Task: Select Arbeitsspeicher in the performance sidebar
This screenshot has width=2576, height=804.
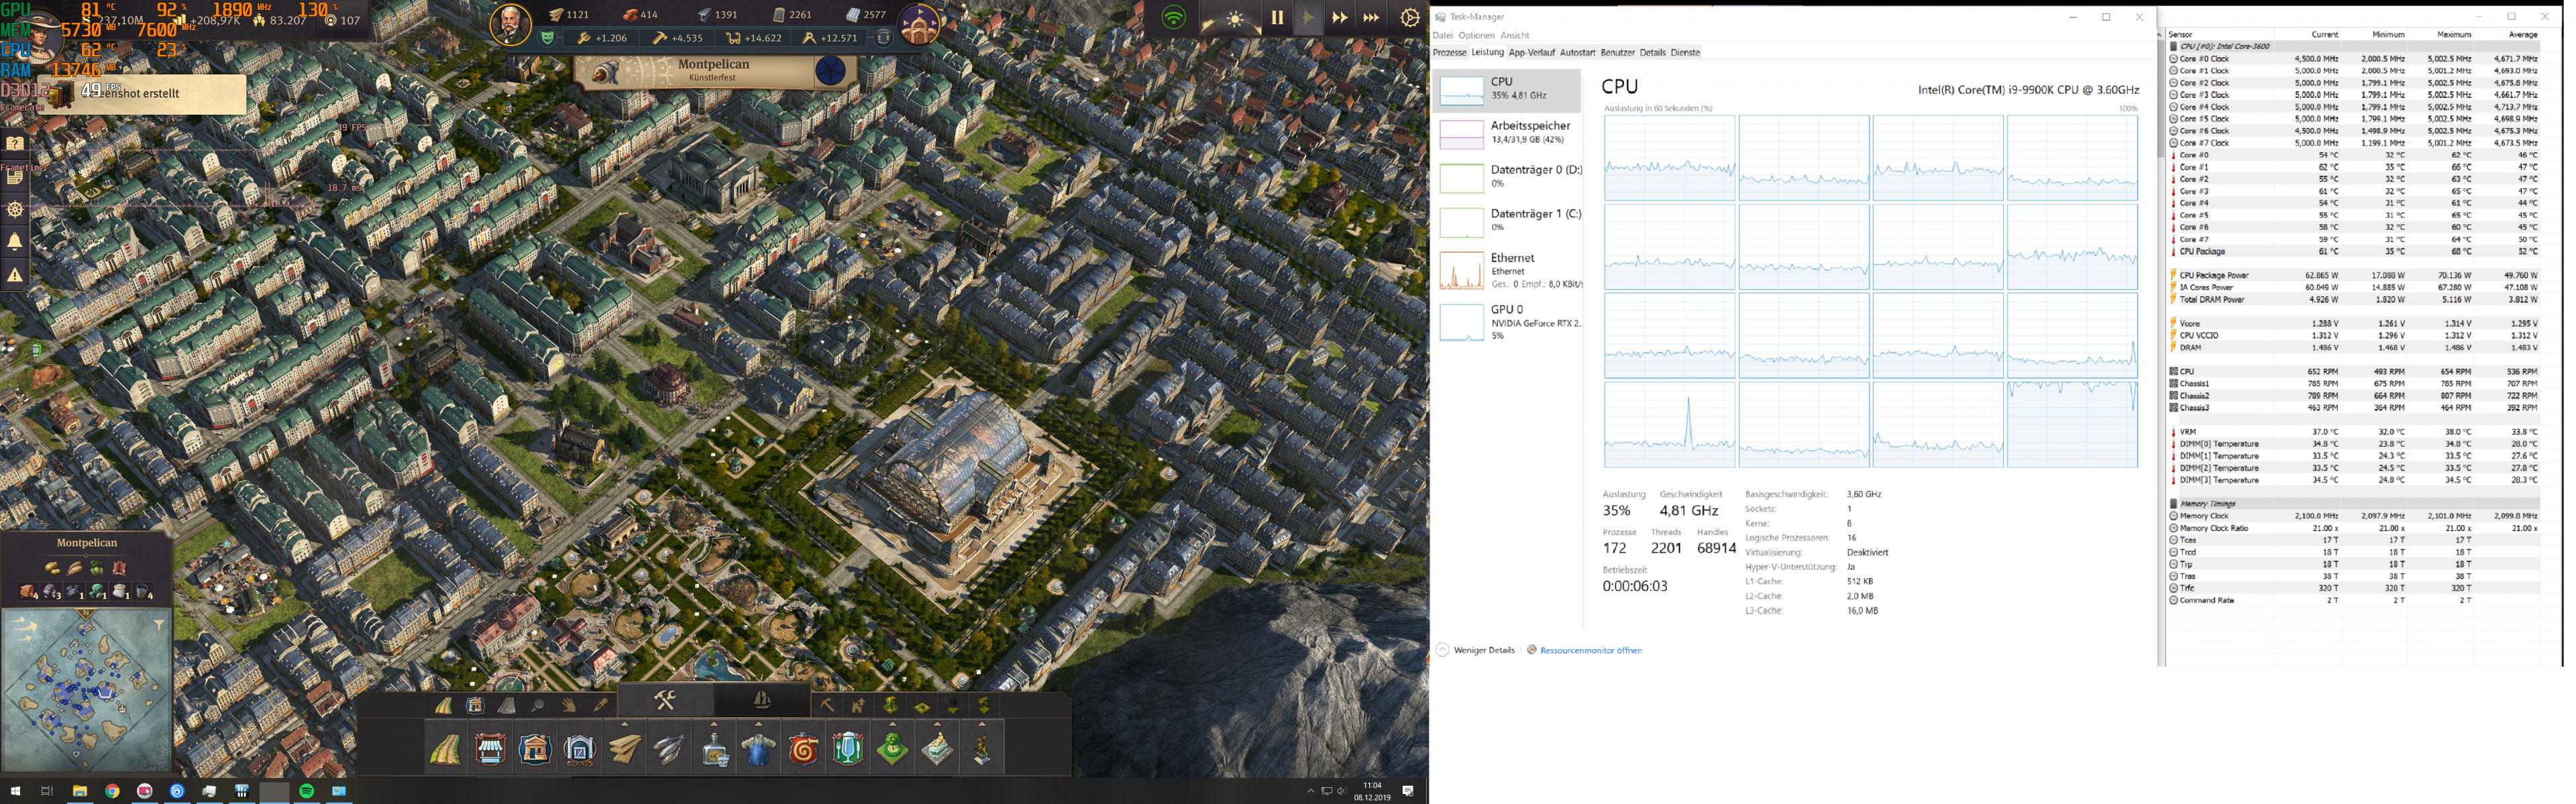Action: 1507,134
